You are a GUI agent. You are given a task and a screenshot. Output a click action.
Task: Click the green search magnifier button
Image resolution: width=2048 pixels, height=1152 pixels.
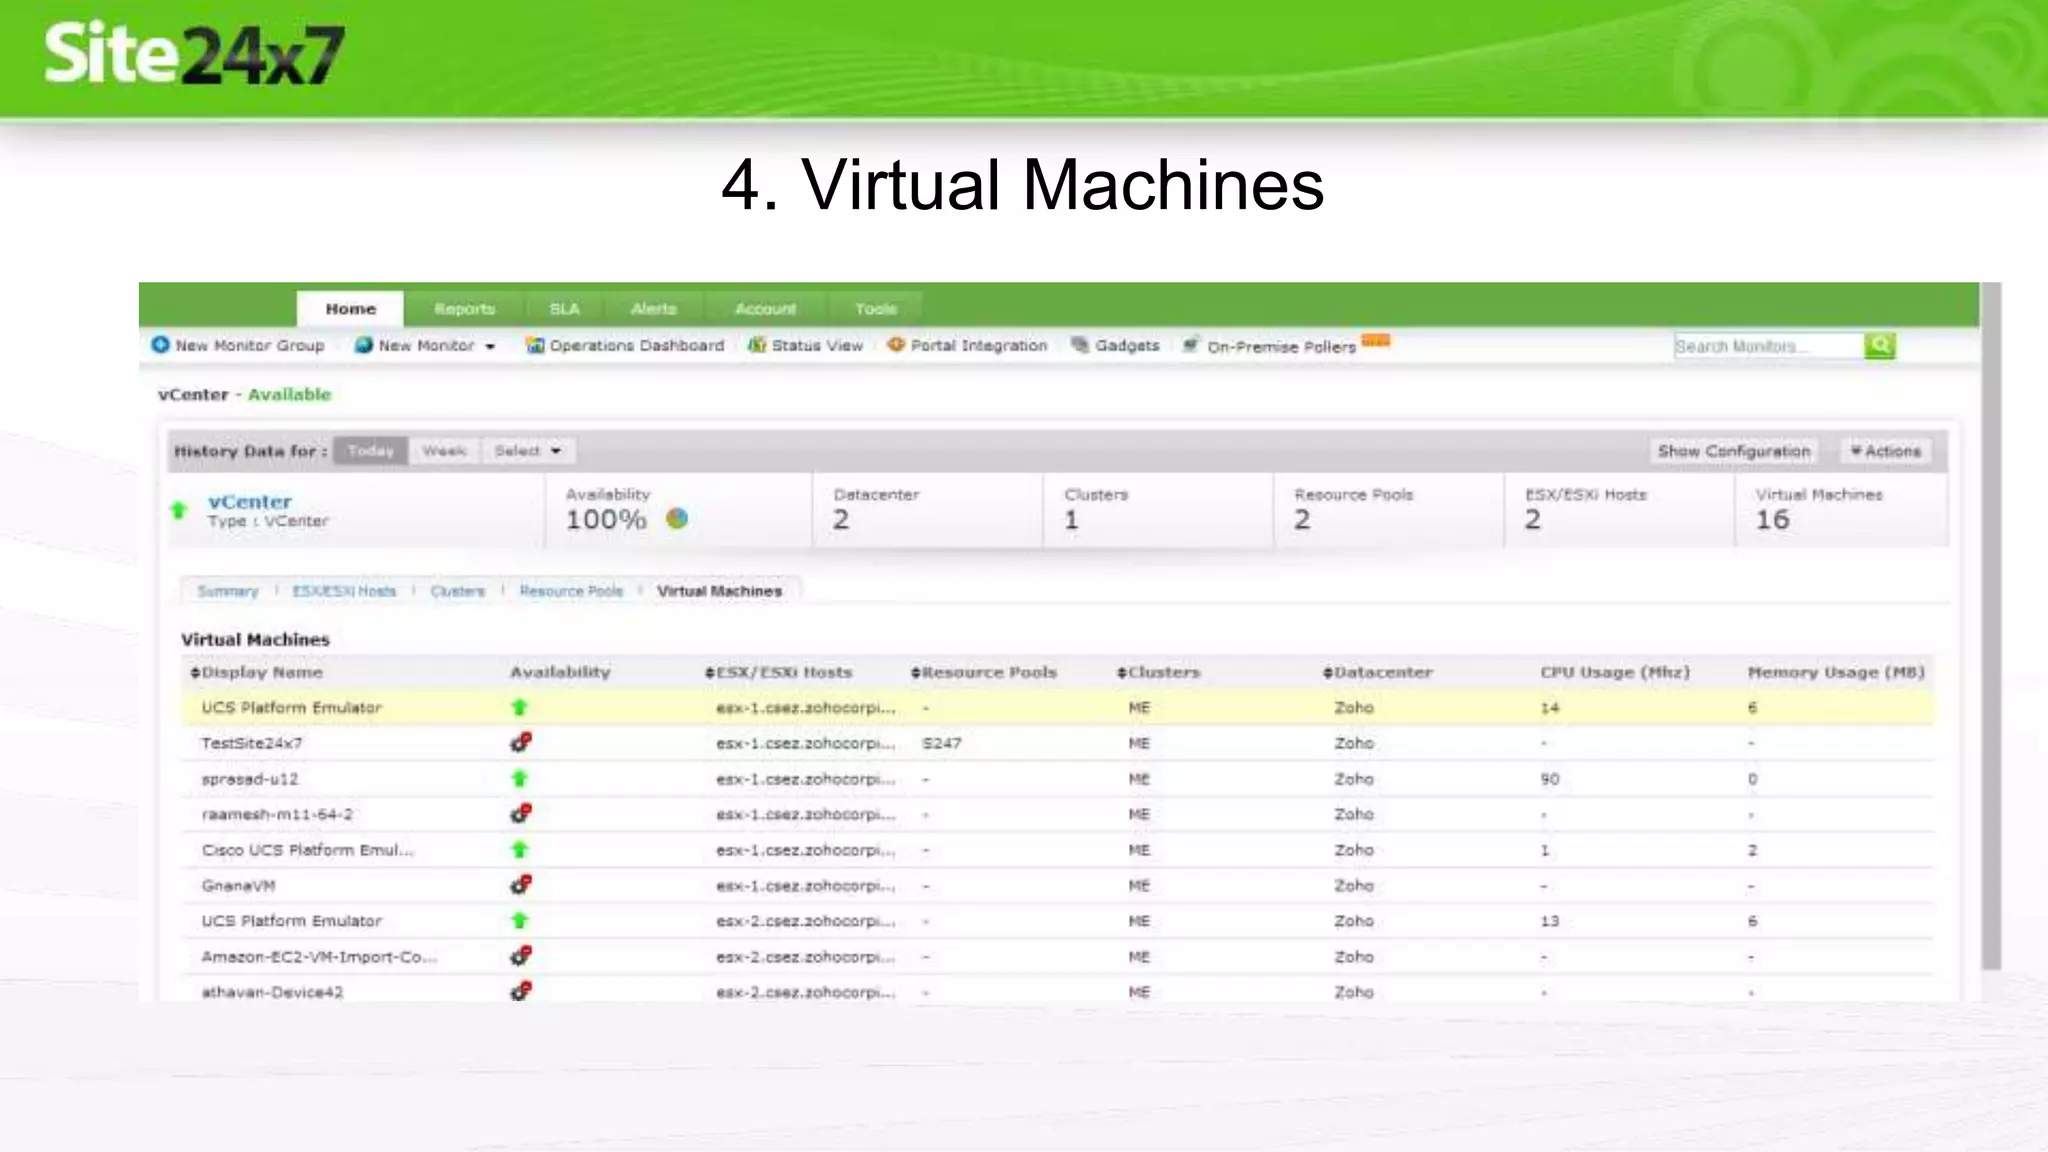(1880, 346)
